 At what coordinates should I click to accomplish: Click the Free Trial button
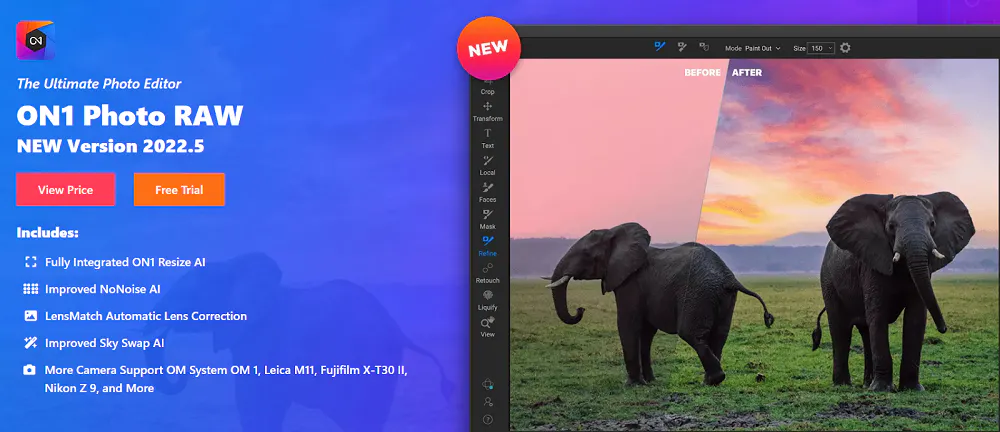179,189
